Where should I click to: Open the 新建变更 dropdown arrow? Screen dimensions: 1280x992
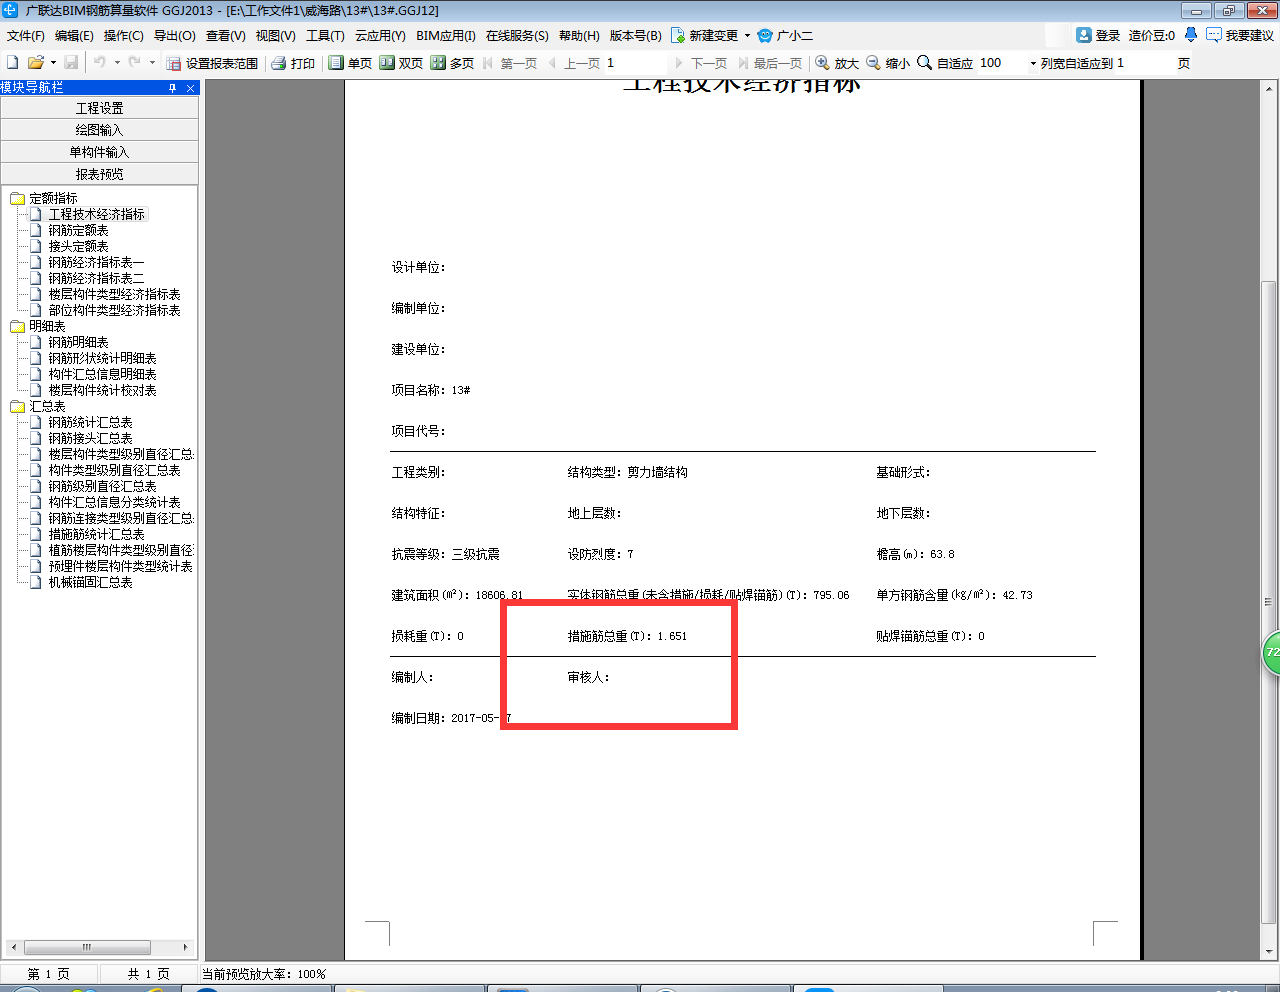coord(747,36)
